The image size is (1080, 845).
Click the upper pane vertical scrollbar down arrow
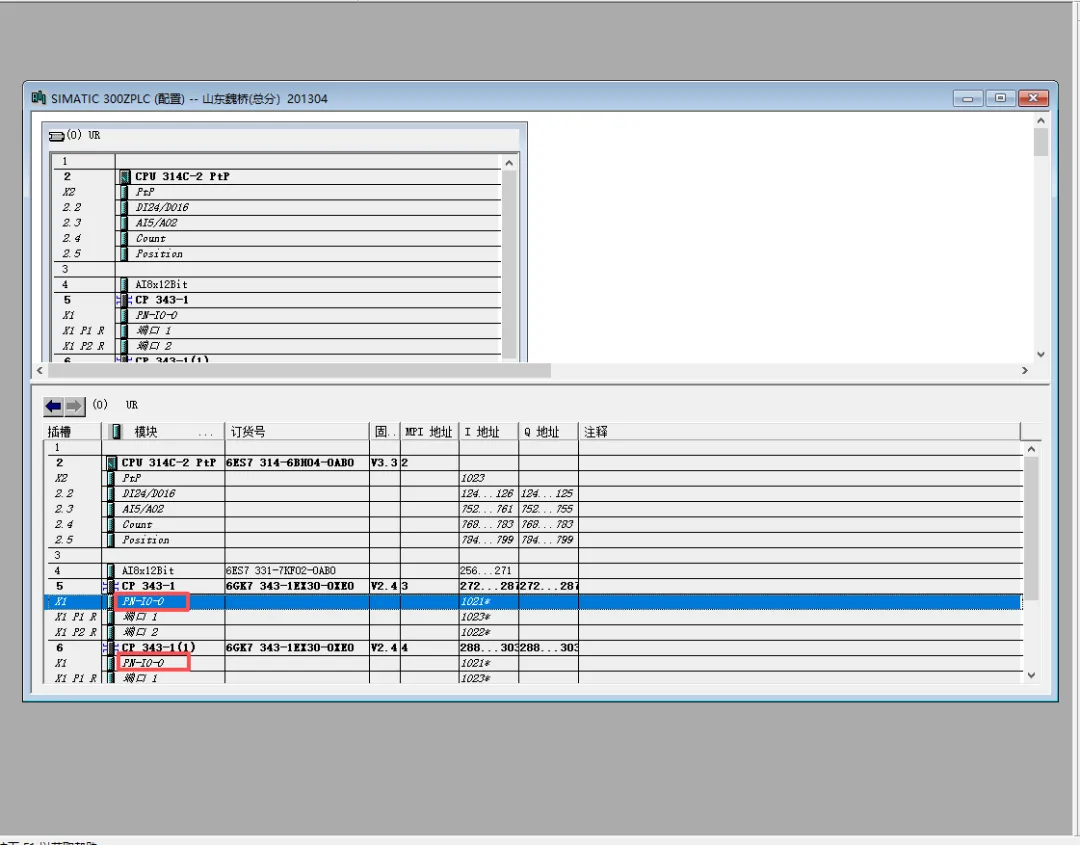tap(1041, 355)
